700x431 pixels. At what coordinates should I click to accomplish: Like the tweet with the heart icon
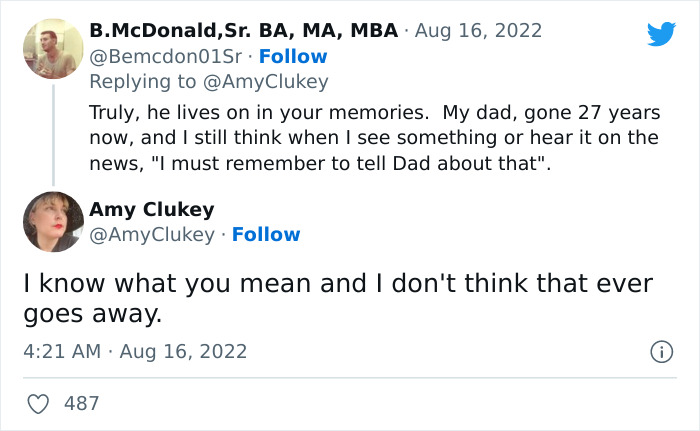[x=39, y=404]
